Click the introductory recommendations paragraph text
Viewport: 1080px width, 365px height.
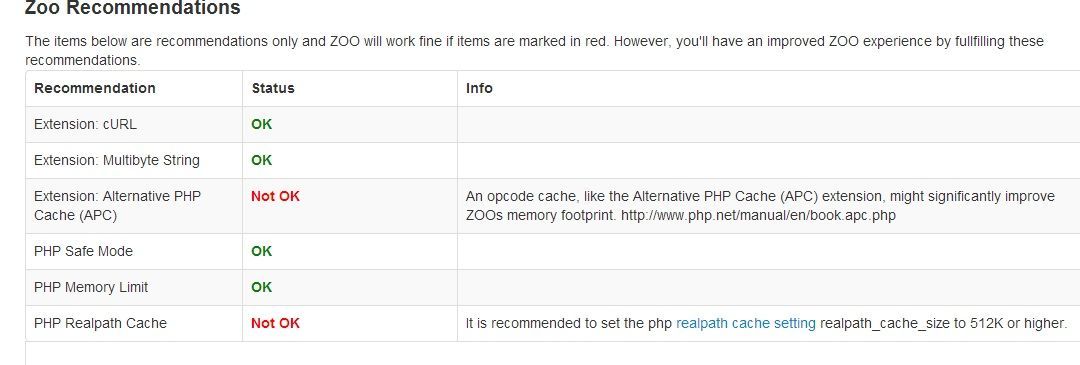[534, 50]
